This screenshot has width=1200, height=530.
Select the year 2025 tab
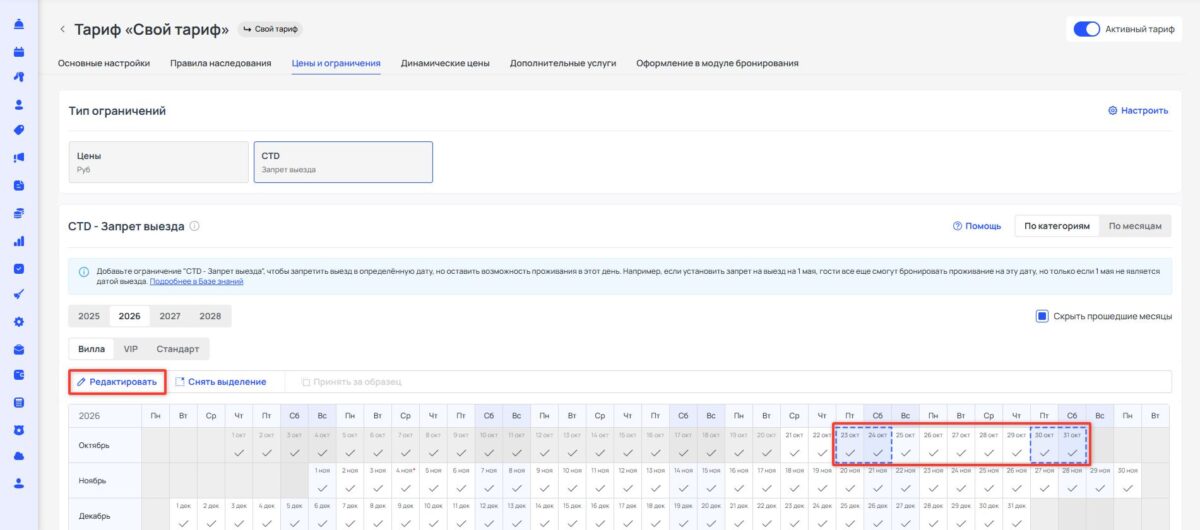click(x=89, y=316)
